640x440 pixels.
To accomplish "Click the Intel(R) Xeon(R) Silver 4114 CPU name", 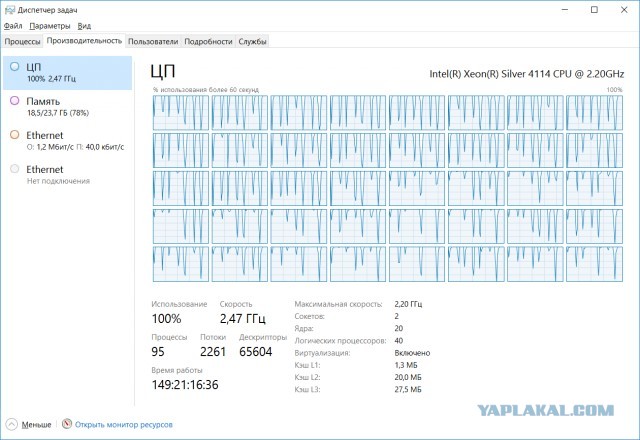I will [527, 74].
